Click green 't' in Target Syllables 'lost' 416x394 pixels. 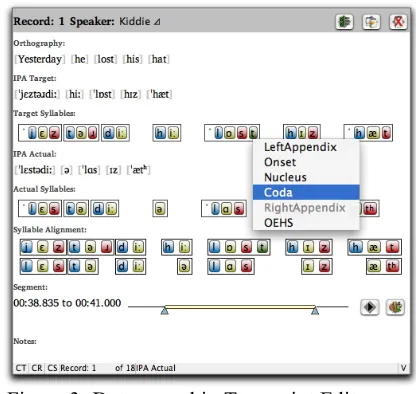(x=253, y=133)
